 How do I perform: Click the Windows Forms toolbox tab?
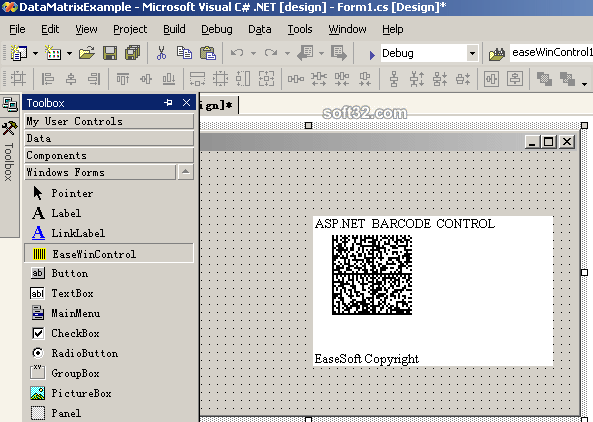tap(100, 172)
